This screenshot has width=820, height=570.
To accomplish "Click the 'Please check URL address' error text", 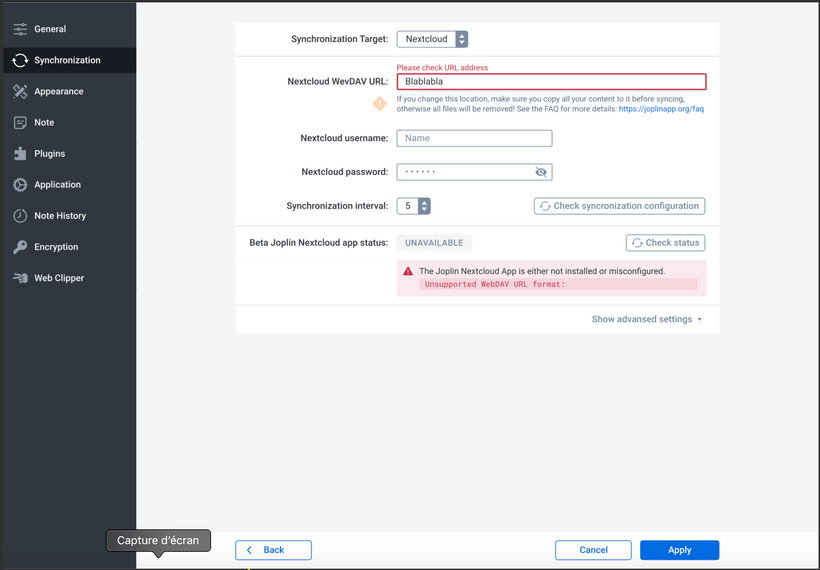I will pyautogui.click(x=442, y=68).
